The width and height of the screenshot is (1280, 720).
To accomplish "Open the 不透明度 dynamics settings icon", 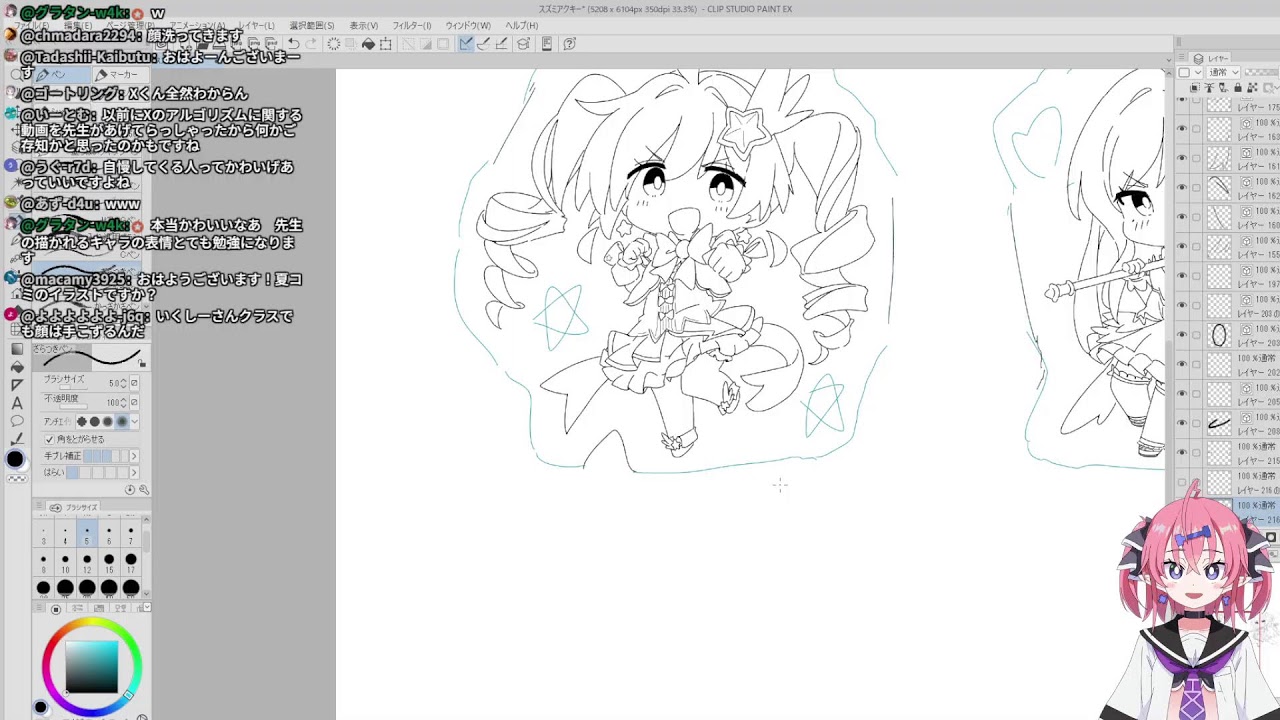I will 135,402.
